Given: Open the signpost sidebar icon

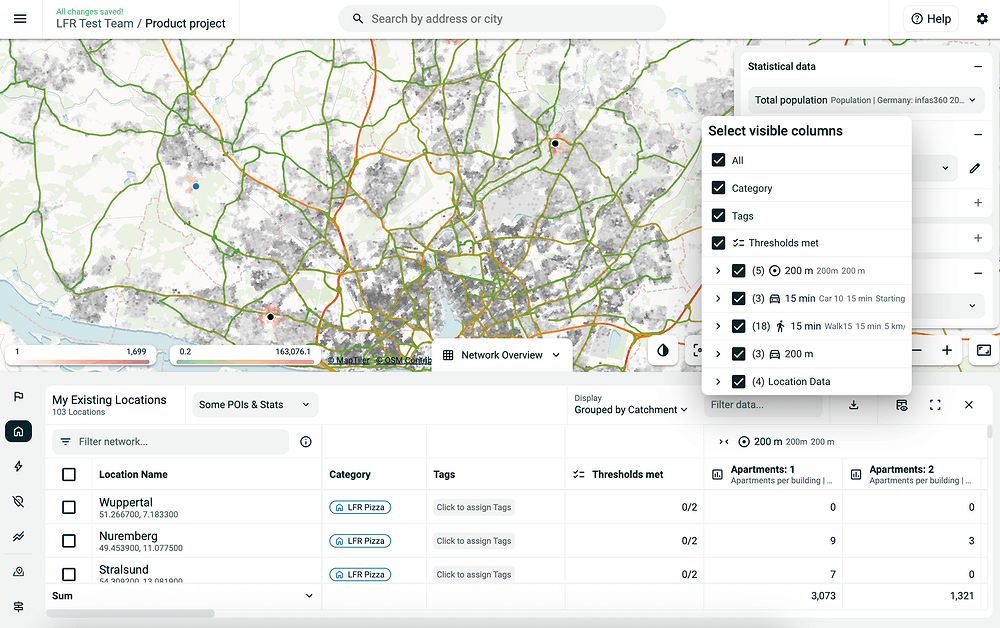Looking at the screenshot, I should pyautogui.click(x=18, y=607).
